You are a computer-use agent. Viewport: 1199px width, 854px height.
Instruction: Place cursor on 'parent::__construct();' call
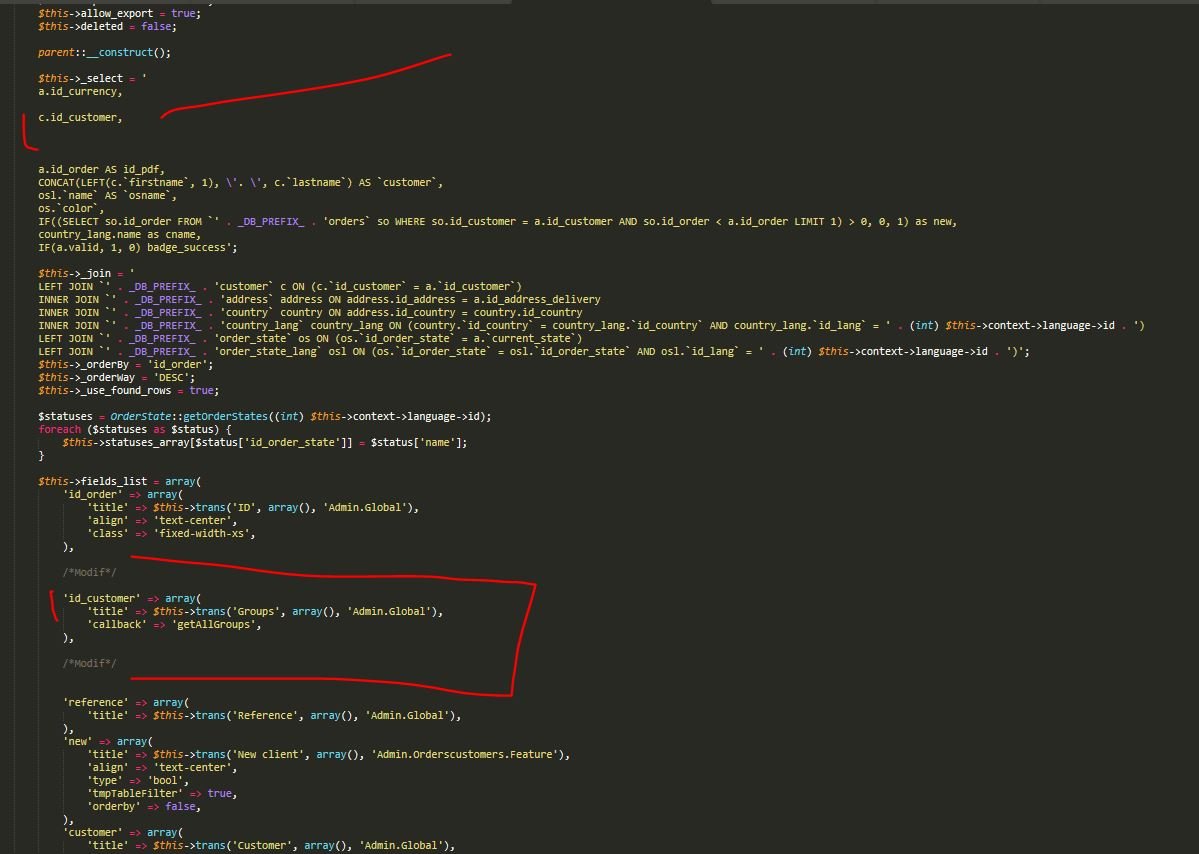point(105,53)
